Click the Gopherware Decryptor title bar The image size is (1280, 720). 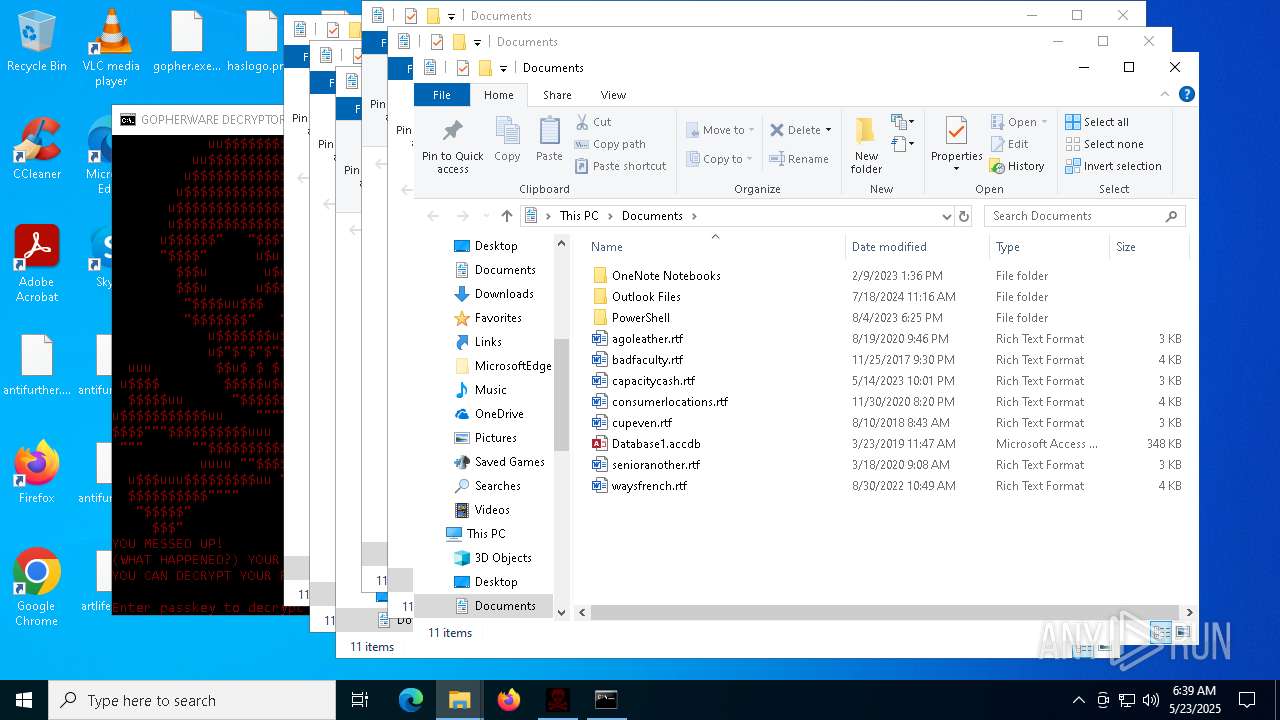pos(198,119)
